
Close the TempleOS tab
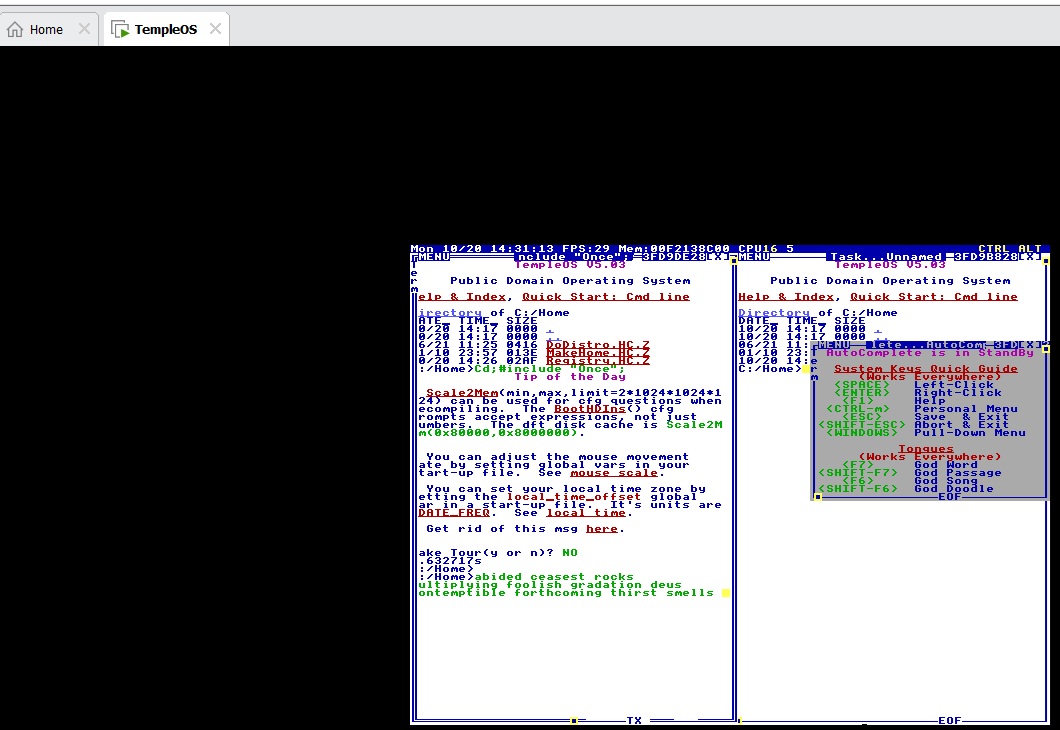coord(215,28)
